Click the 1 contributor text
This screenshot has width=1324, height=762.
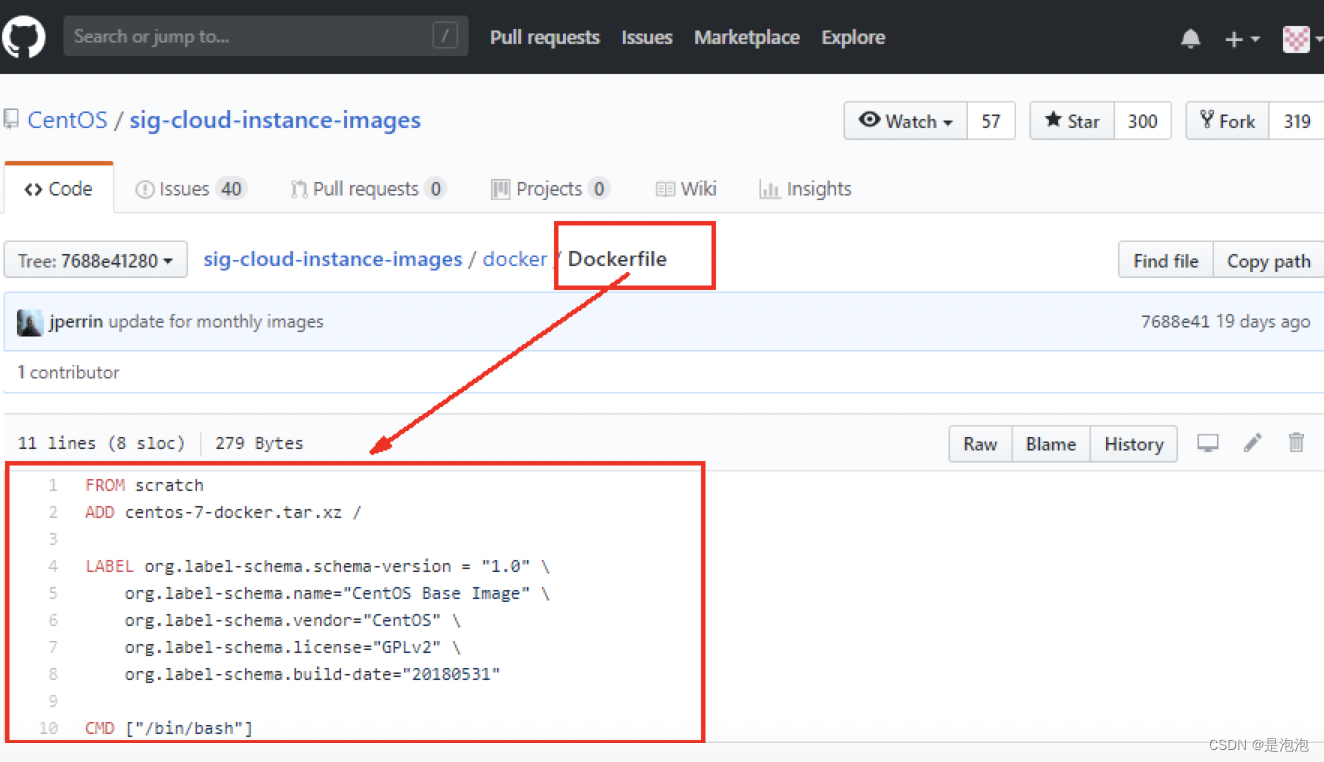[68, 372]
